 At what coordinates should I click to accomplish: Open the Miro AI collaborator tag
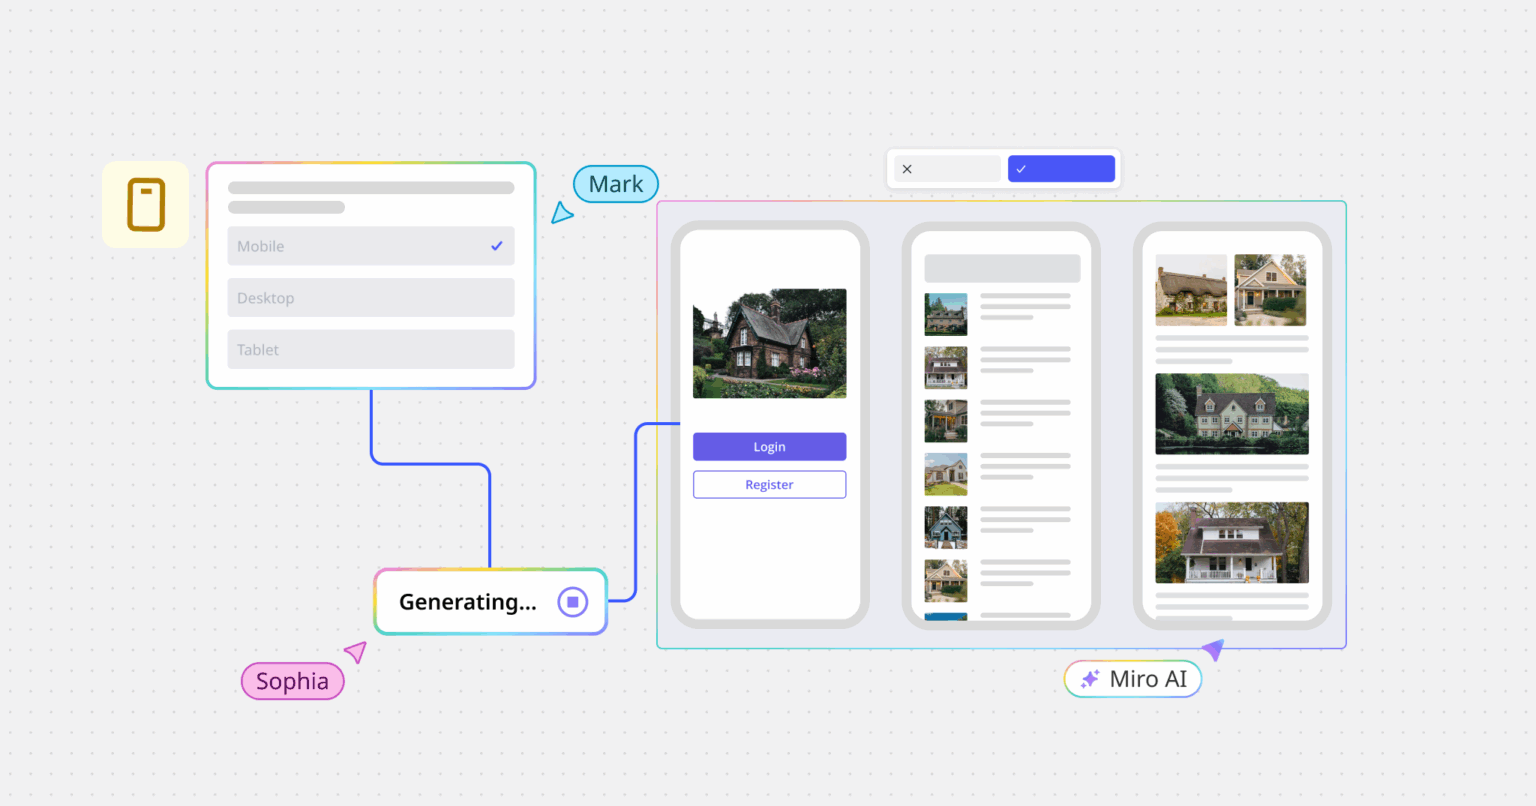tap(1132, 678)
